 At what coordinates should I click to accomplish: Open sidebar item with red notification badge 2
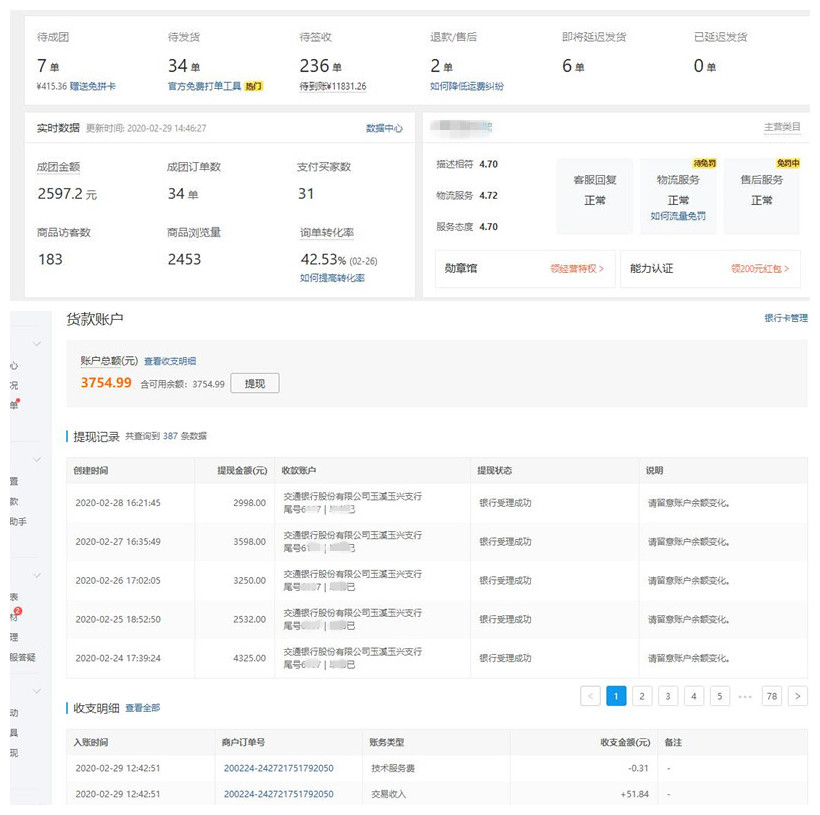[x=15, y=617]
